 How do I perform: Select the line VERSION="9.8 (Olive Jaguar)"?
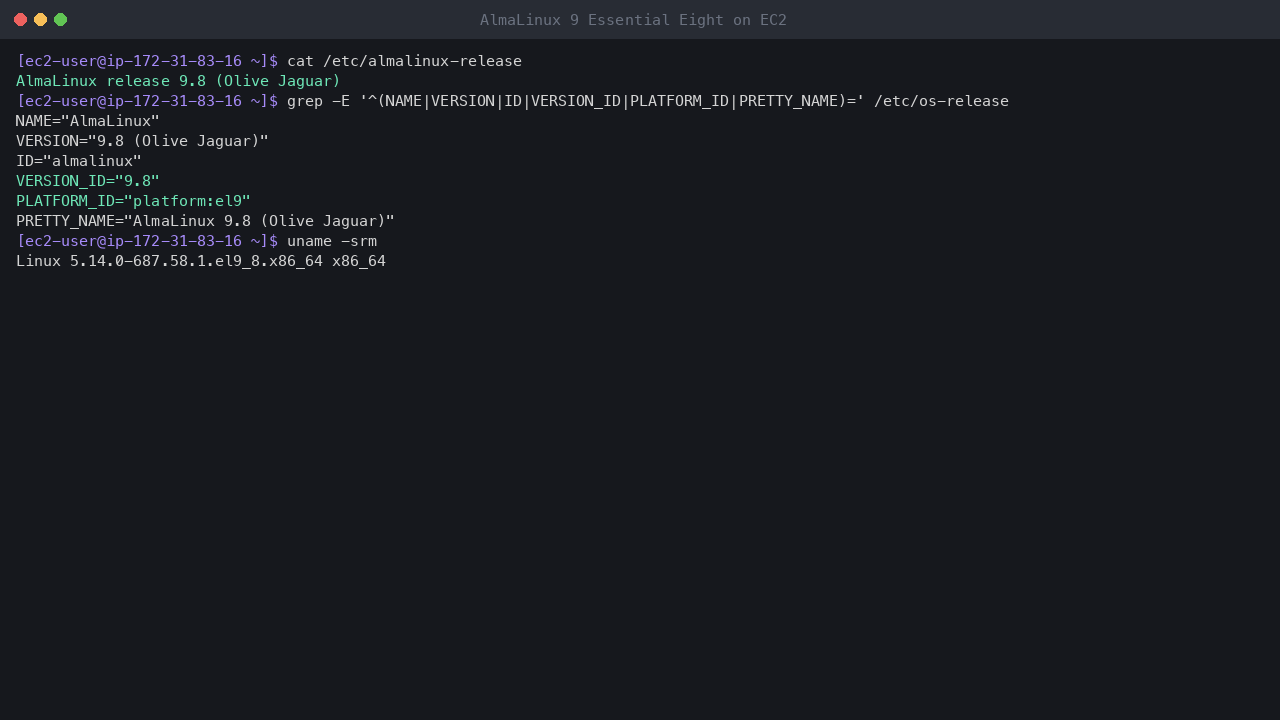pyautogui.click(x=142, y=141)
